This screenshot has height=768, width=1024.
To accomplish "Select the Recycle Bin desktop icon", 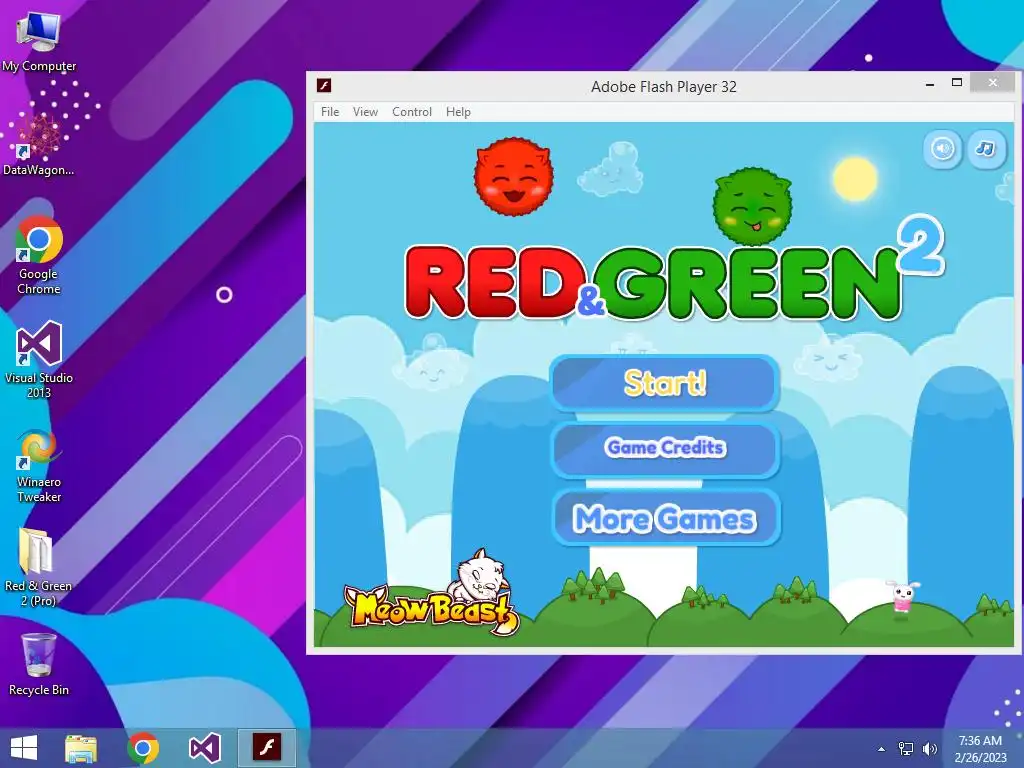I will tap(39, 664).
